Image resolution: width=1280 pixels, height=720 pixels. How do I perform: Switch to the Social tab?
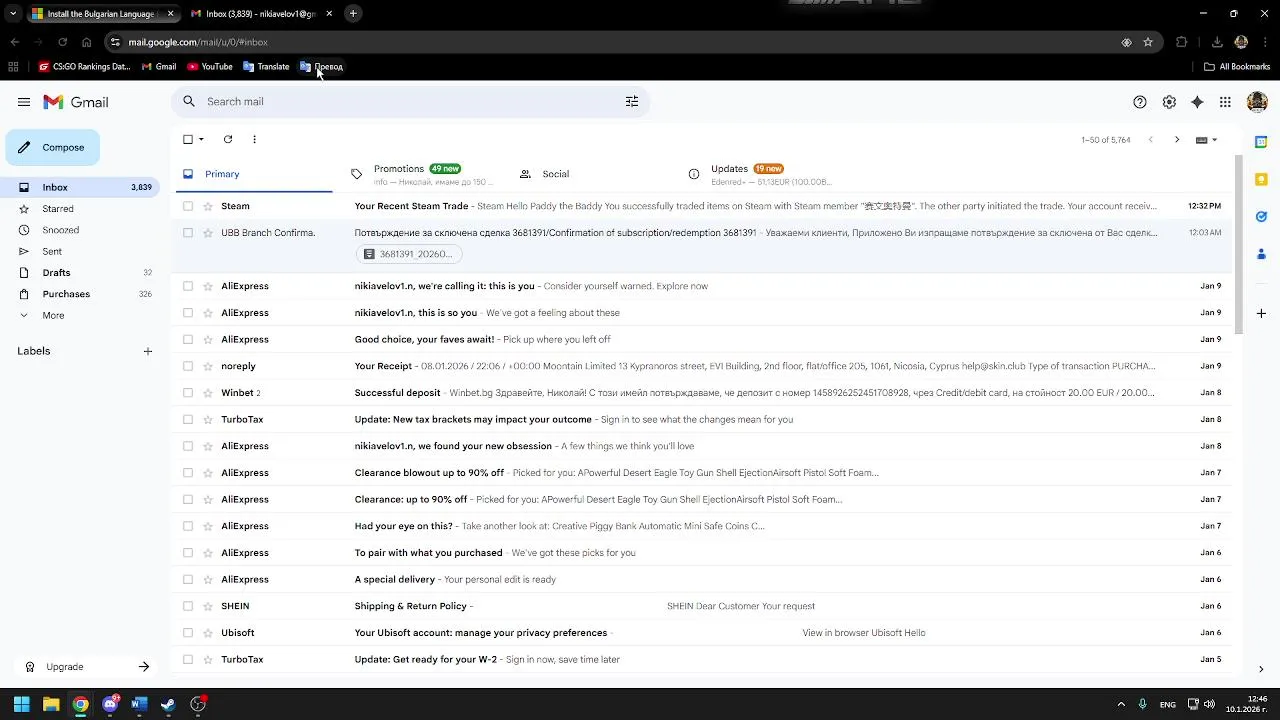pyautogui.click(x=590, y=174)
